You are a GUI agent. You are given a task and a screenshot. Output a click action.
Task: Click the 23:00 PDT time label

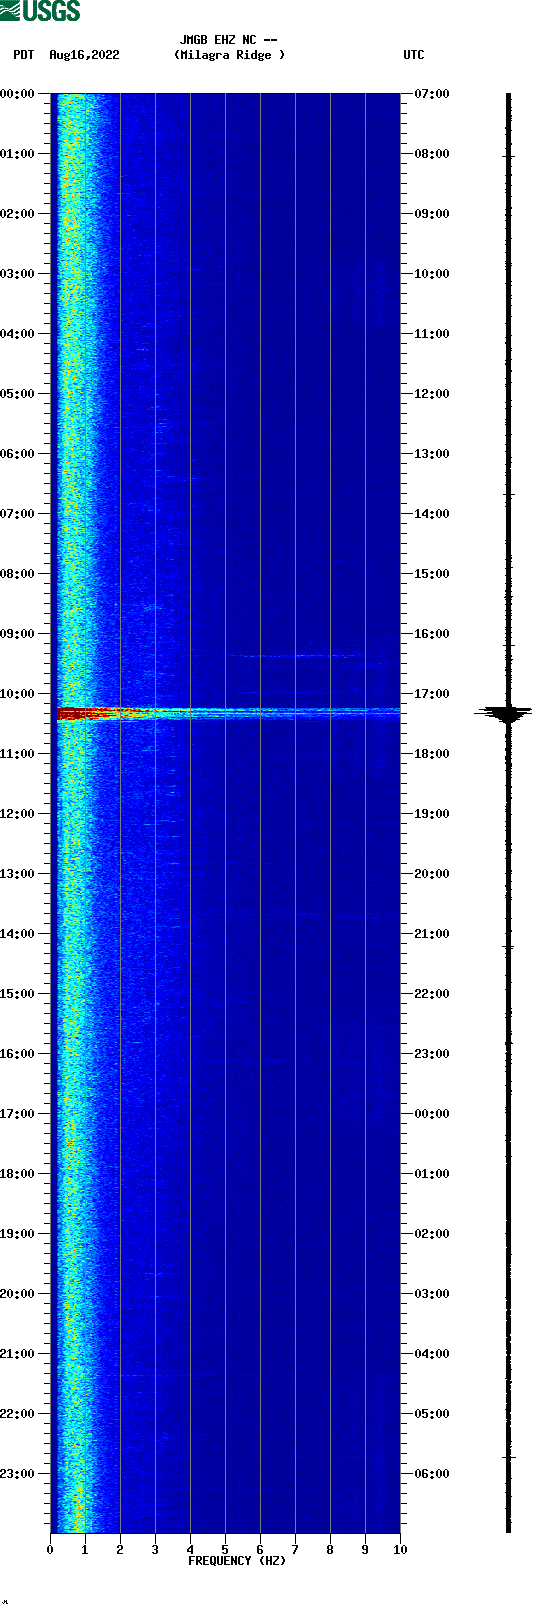pyautogui.click(x=17, y=1474)
